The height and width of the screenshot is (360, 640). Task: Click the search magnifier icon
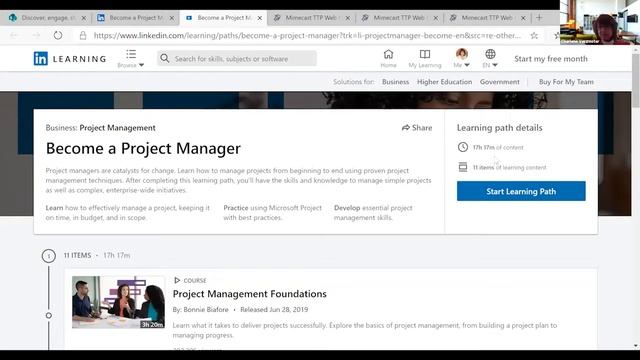point(164,58)
